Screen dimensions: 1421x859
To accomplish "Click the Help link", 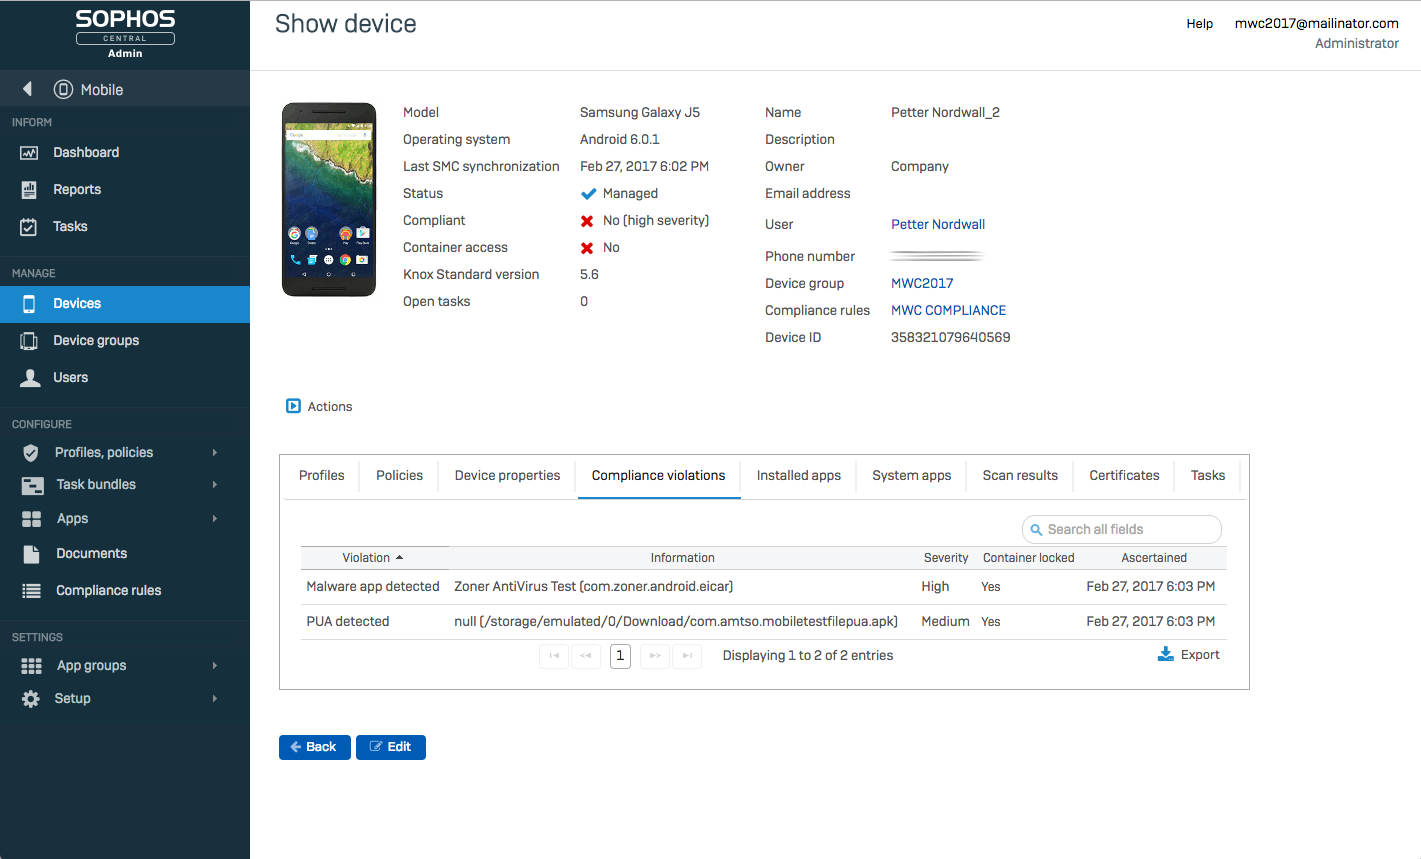I will [x=1200, y=24].
